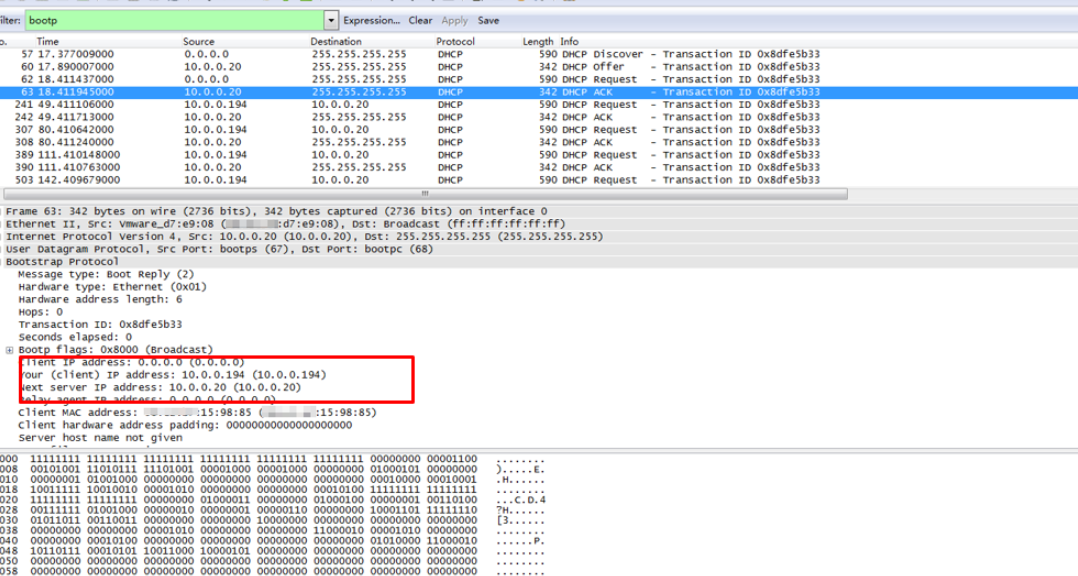Sort packets by the Info column header
1078x576 pixels.
tap(569, 41)
